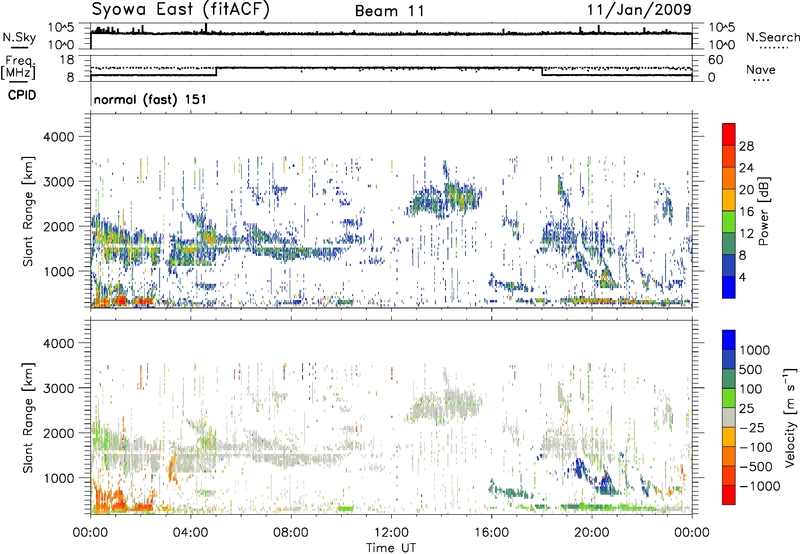Image resolution: width=800 pixels, height=554 pixels.
Task: Click the 'Slant Range [km]' label of the velocity panel
Action: point(28,417)
